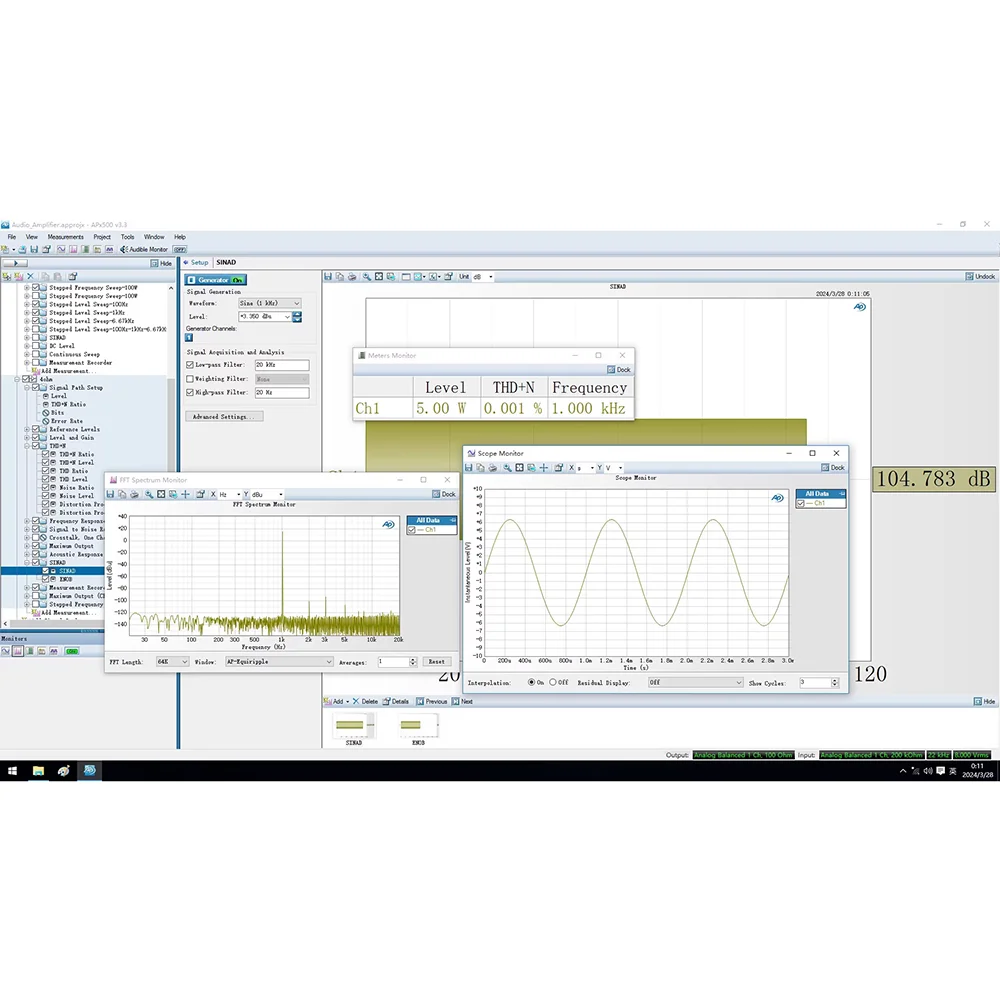Open File Explorer in Windows taskbar

click(x=38, y=771)
